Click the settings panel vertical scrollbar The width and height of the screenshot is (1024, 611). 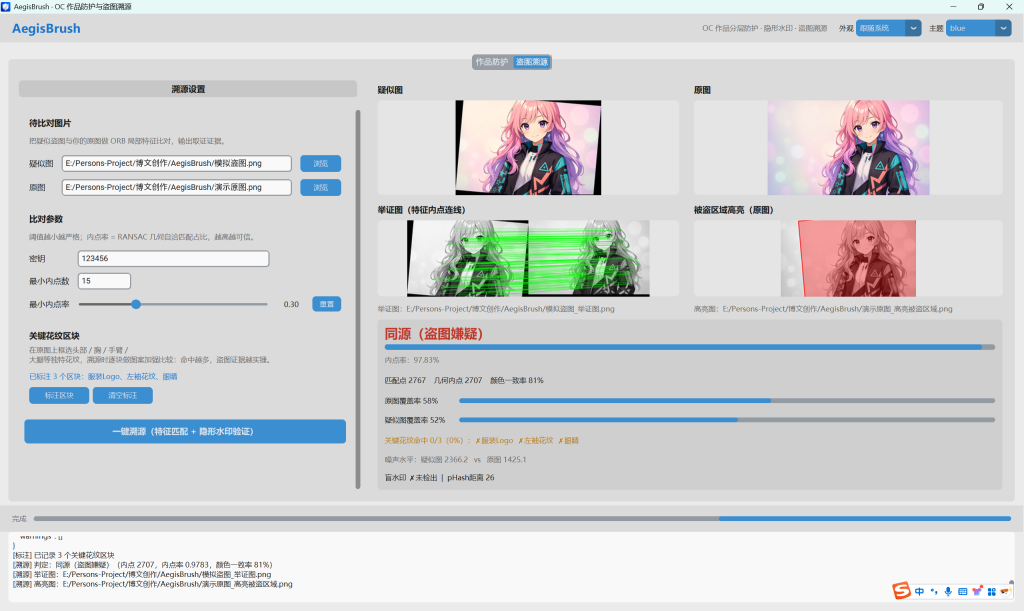tap(358, 299)
